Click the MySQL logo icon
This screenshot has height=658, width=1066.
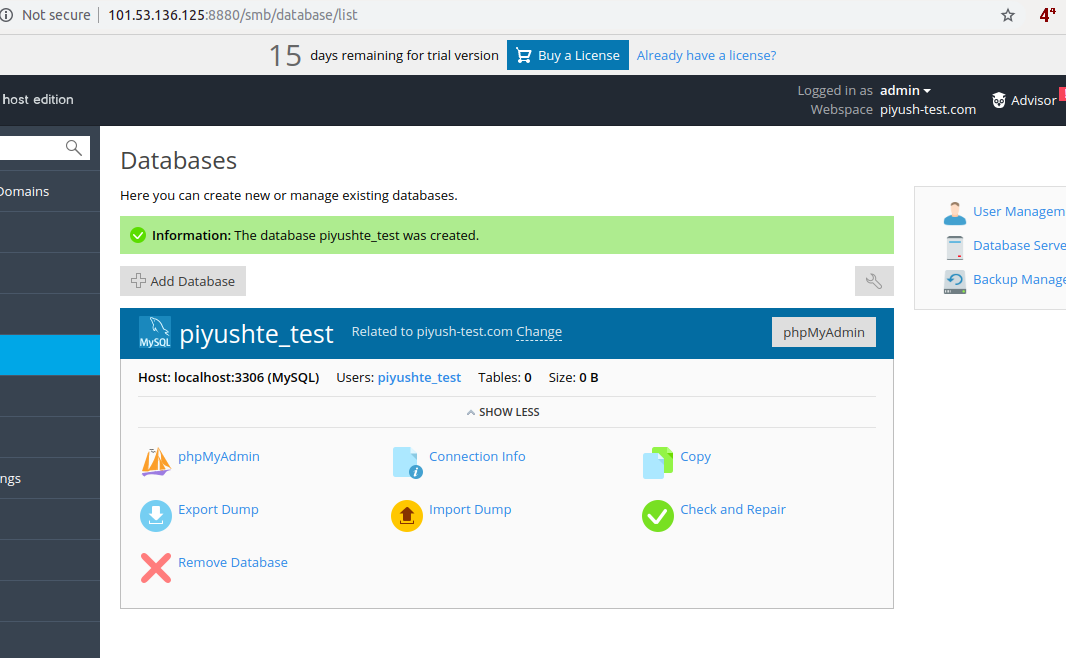155,332
